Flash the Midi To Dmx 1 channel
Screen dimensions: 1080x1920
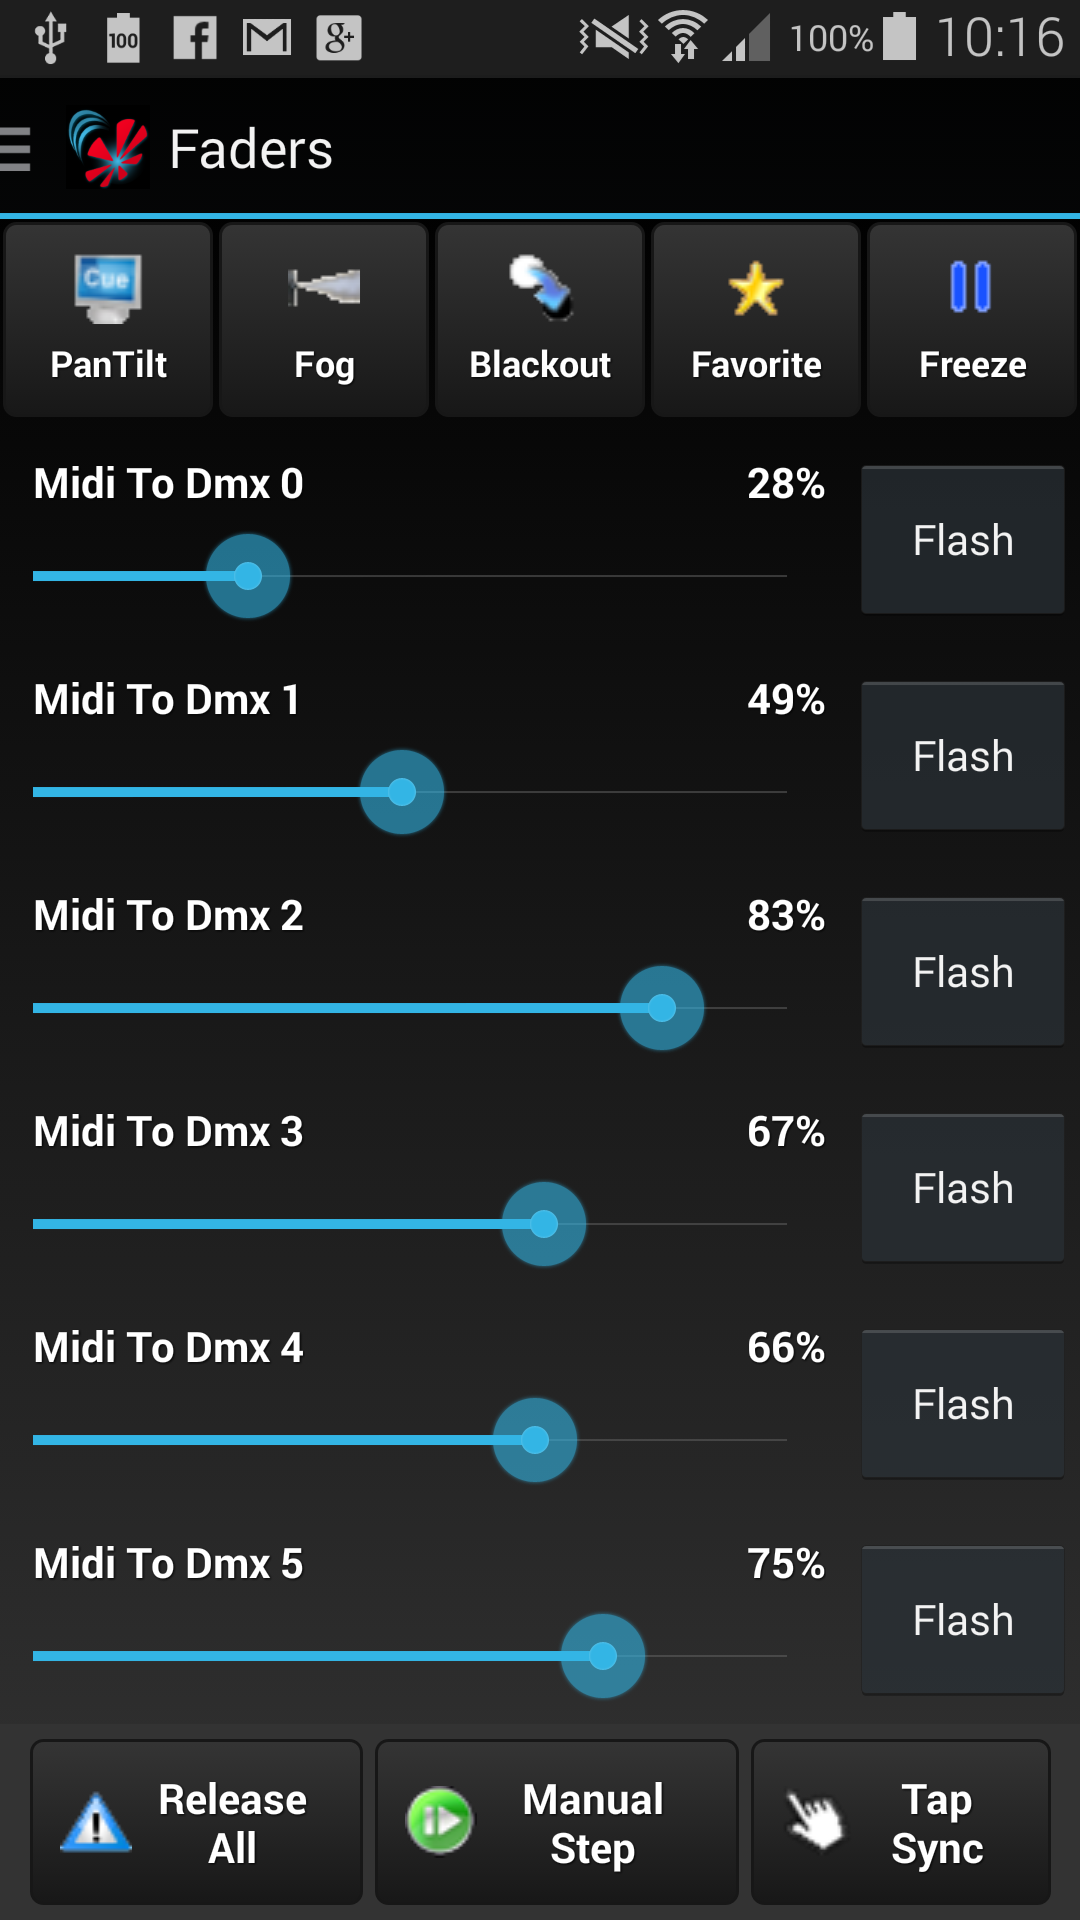[962, 756]
